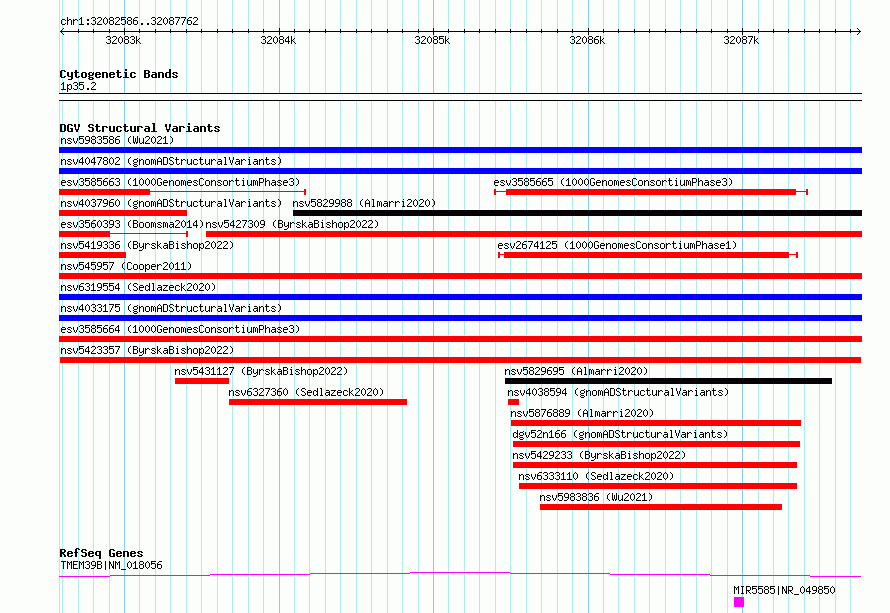
Task: Click the chr1:32082586..32087762 coordinate text
Action: (x=129, y=21)
